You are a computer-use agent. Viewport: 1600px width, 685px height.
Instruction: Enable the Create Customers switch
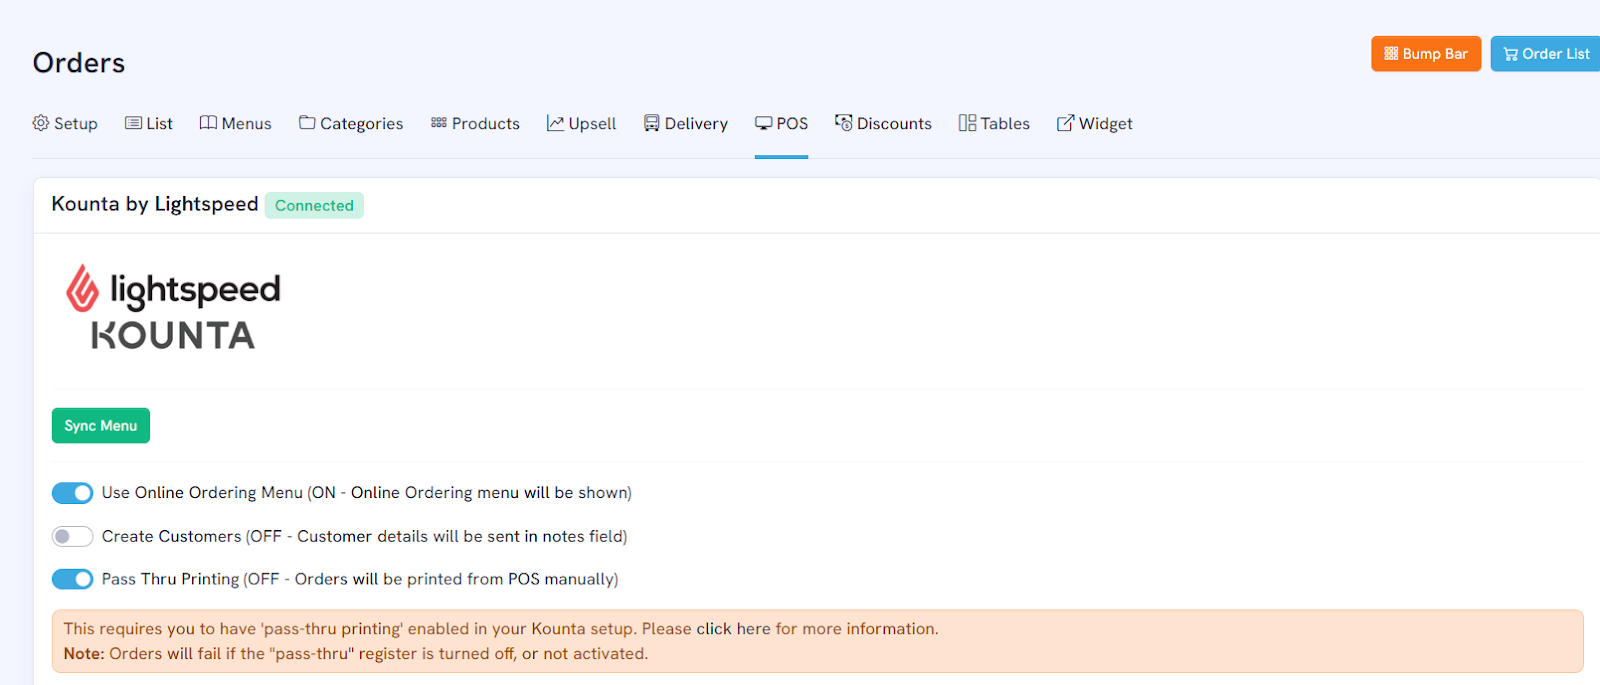pyautogui.click(x=72, y=537)
